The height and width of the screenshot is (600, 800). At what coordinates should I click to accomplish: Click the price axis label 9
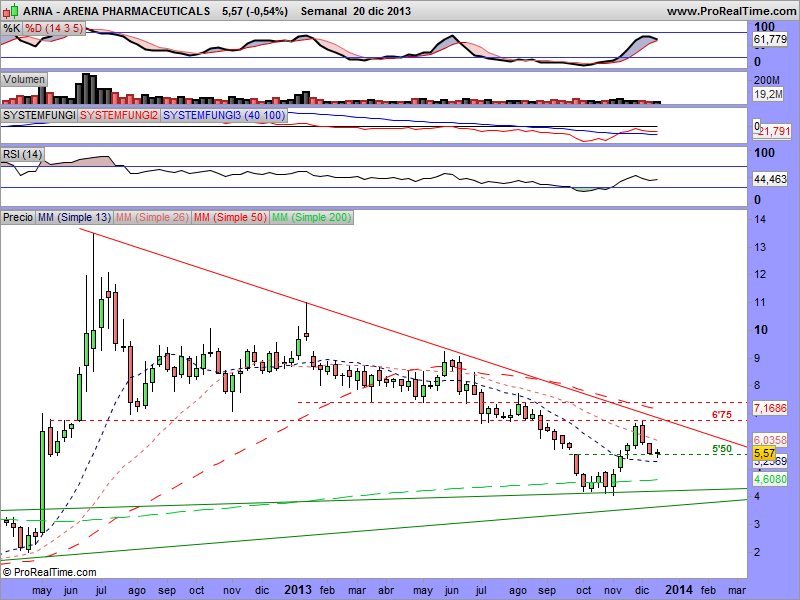757,358
